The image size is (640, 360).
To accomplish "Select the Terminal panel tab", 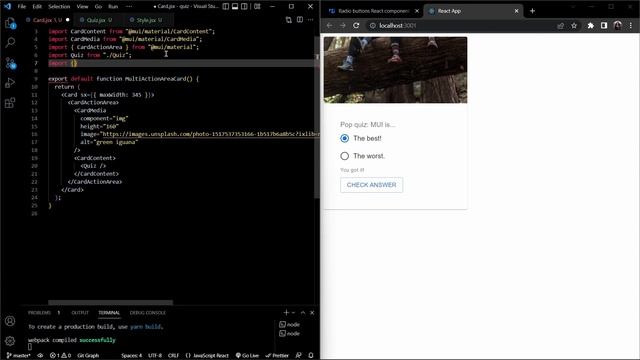I will [109, 313].
